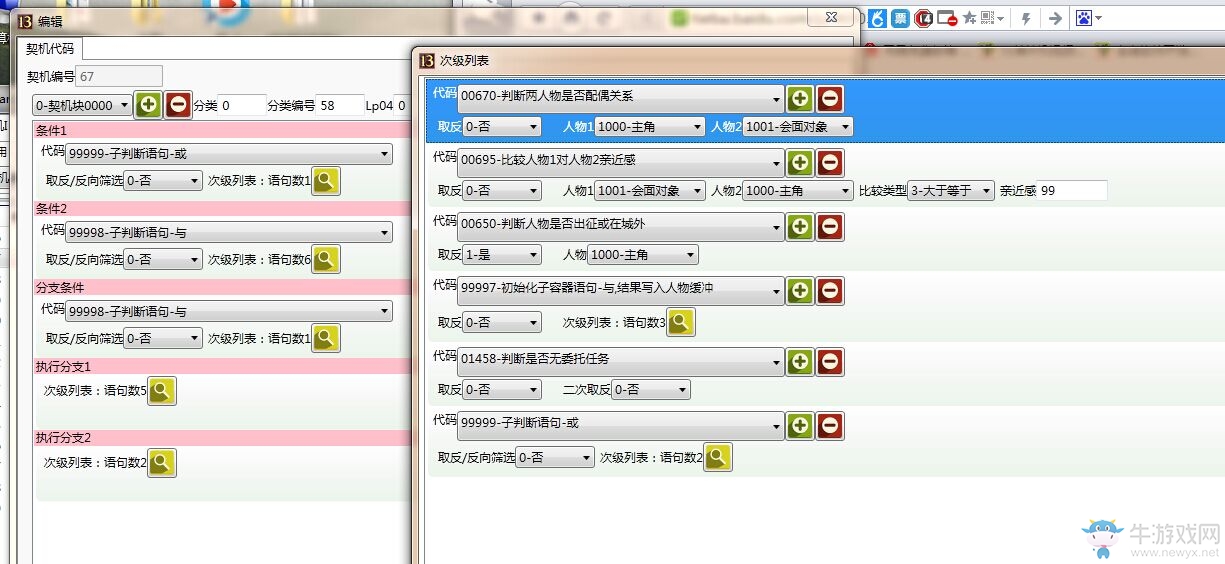
Task: Click the 条件1 pink section header
Action: [222, 130]
